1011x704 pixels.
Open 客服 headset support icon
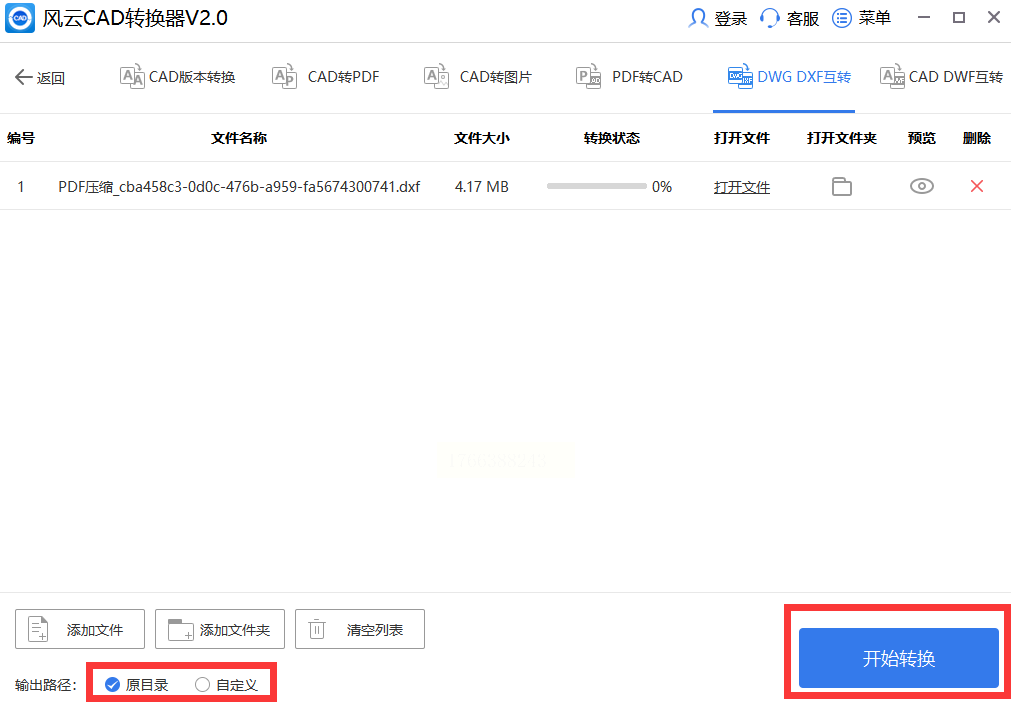click(770, 18)
